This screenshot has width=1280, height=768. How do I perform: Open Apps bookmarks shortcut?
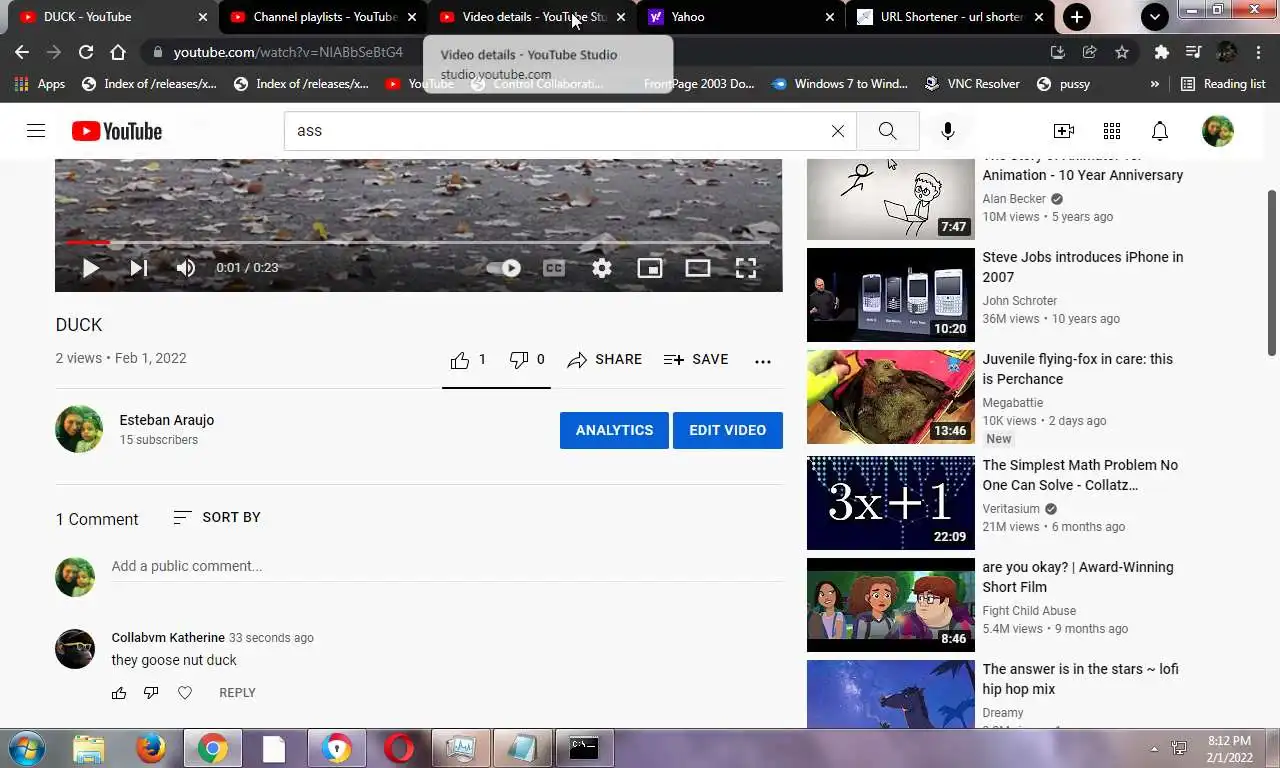click(40, 84)
